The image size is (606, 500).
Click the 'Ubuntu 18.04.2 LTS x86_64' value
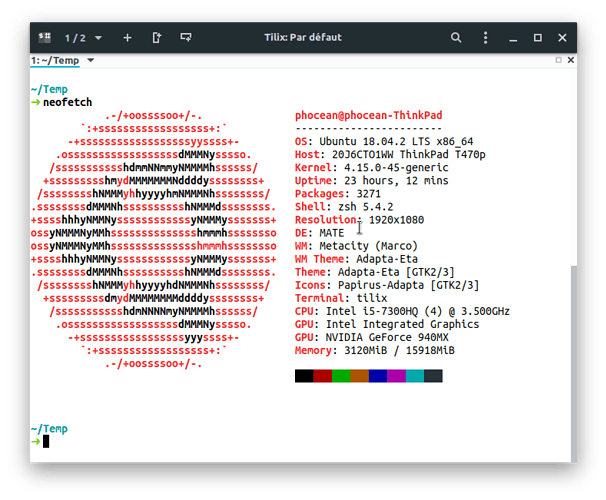396,142
